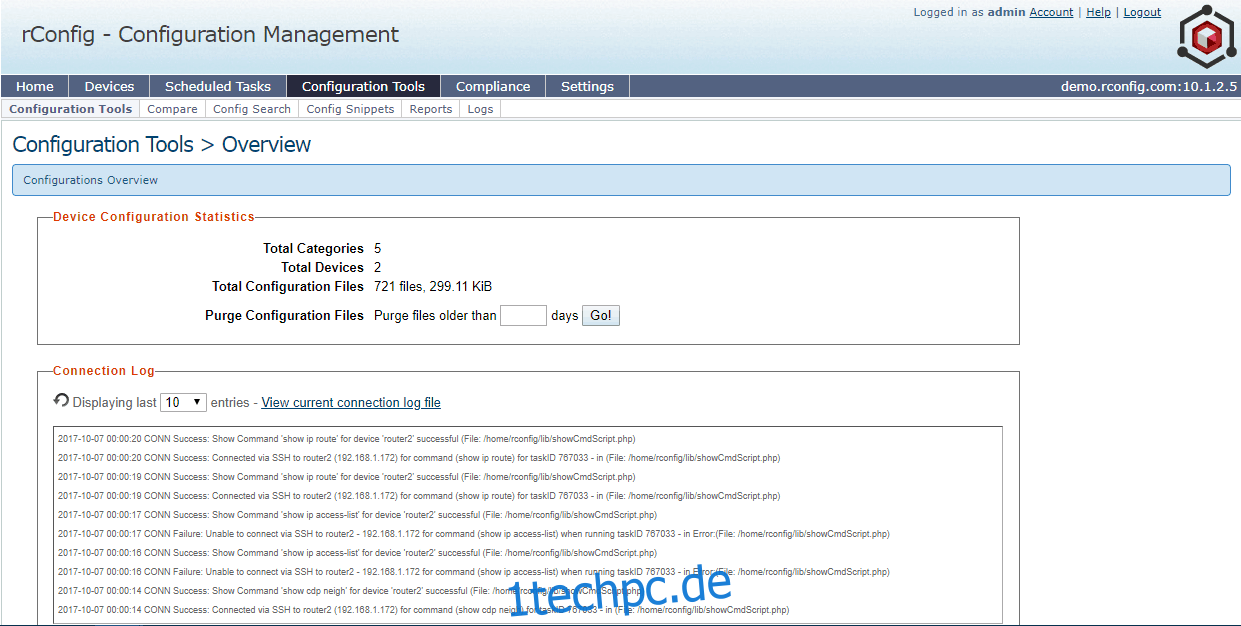This screenshot has width=1241, height=626.
Task: Click the Total Devices label
Action: click(x=322, y=267)
